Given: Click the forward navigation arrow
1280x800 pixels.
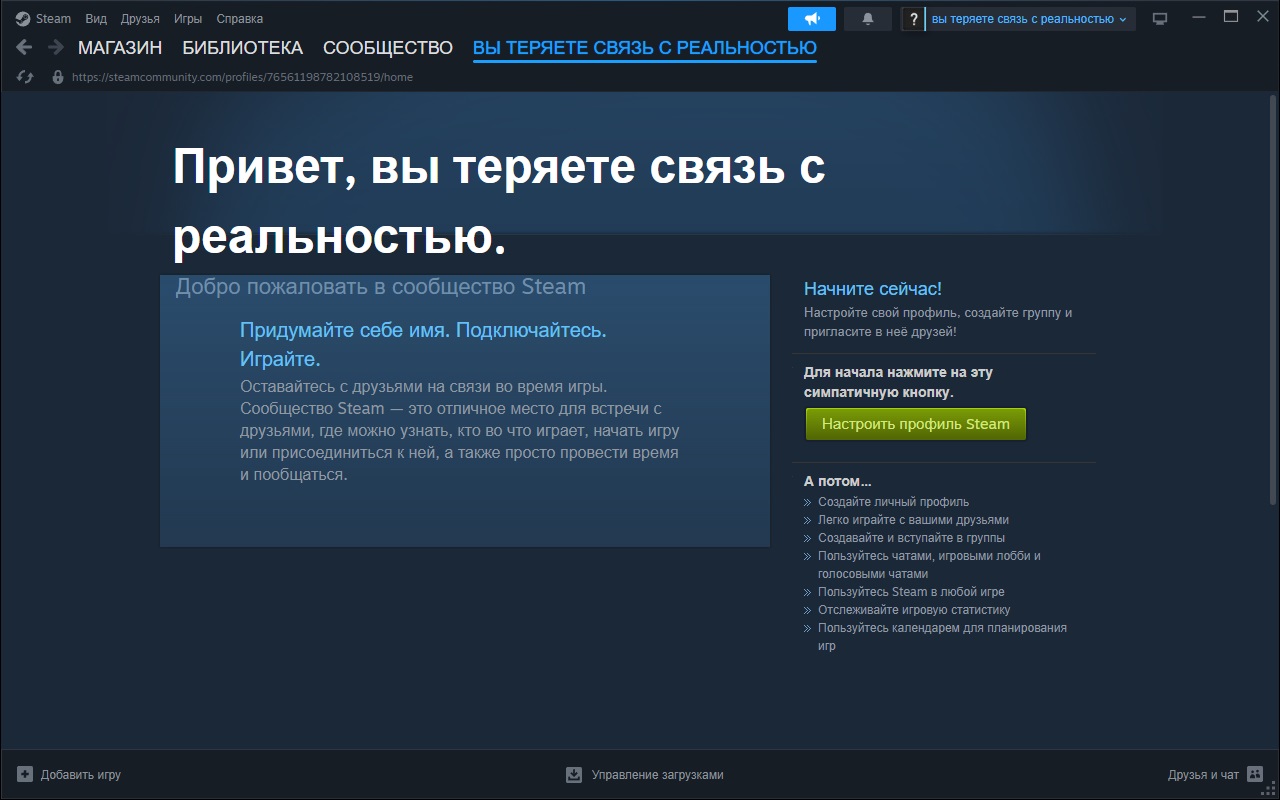Looking at the screenshot, I should tap(56, 47).
